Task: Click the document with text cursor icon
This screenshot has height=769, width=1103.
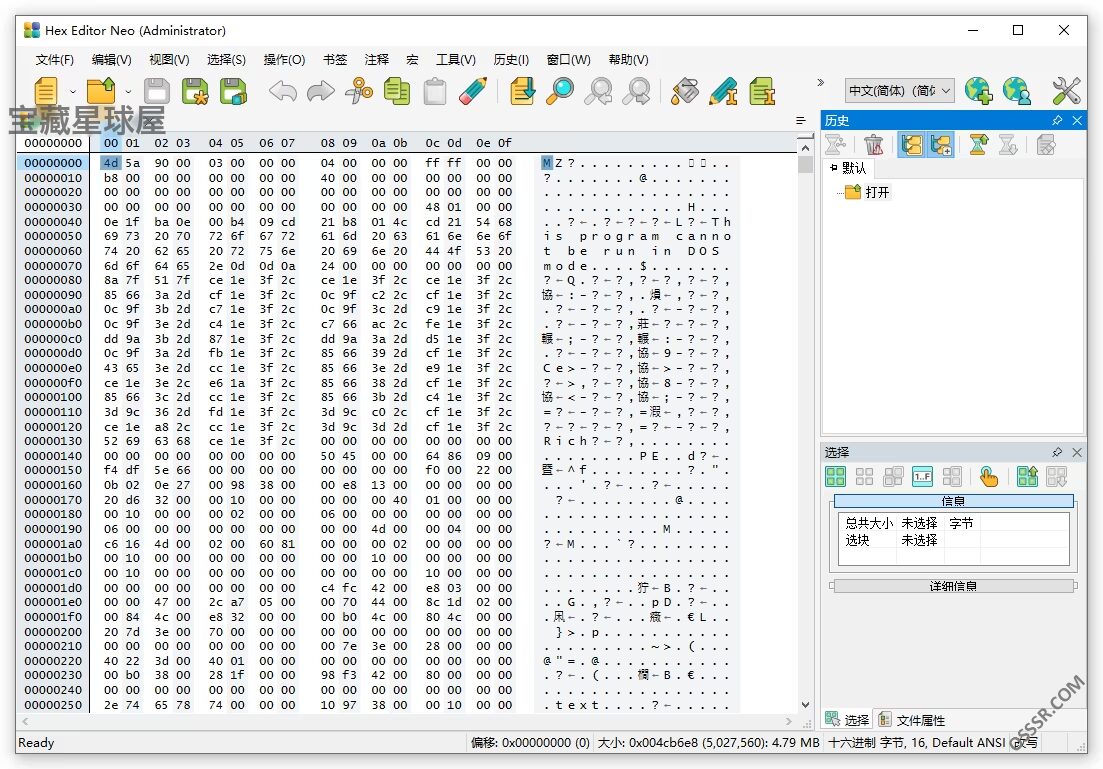Action: [x=762, y=91]
